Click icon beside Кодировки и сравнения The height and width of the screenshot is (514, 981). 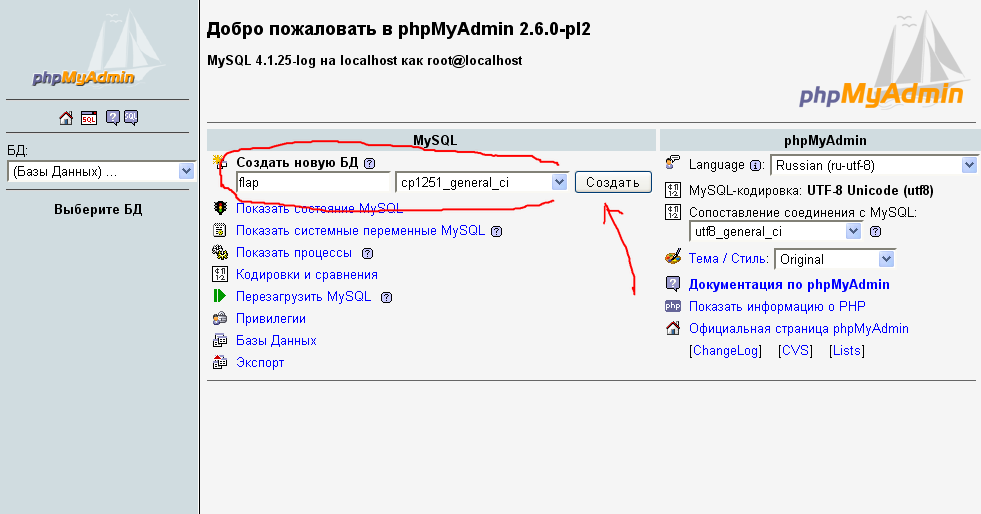[220, 275]
